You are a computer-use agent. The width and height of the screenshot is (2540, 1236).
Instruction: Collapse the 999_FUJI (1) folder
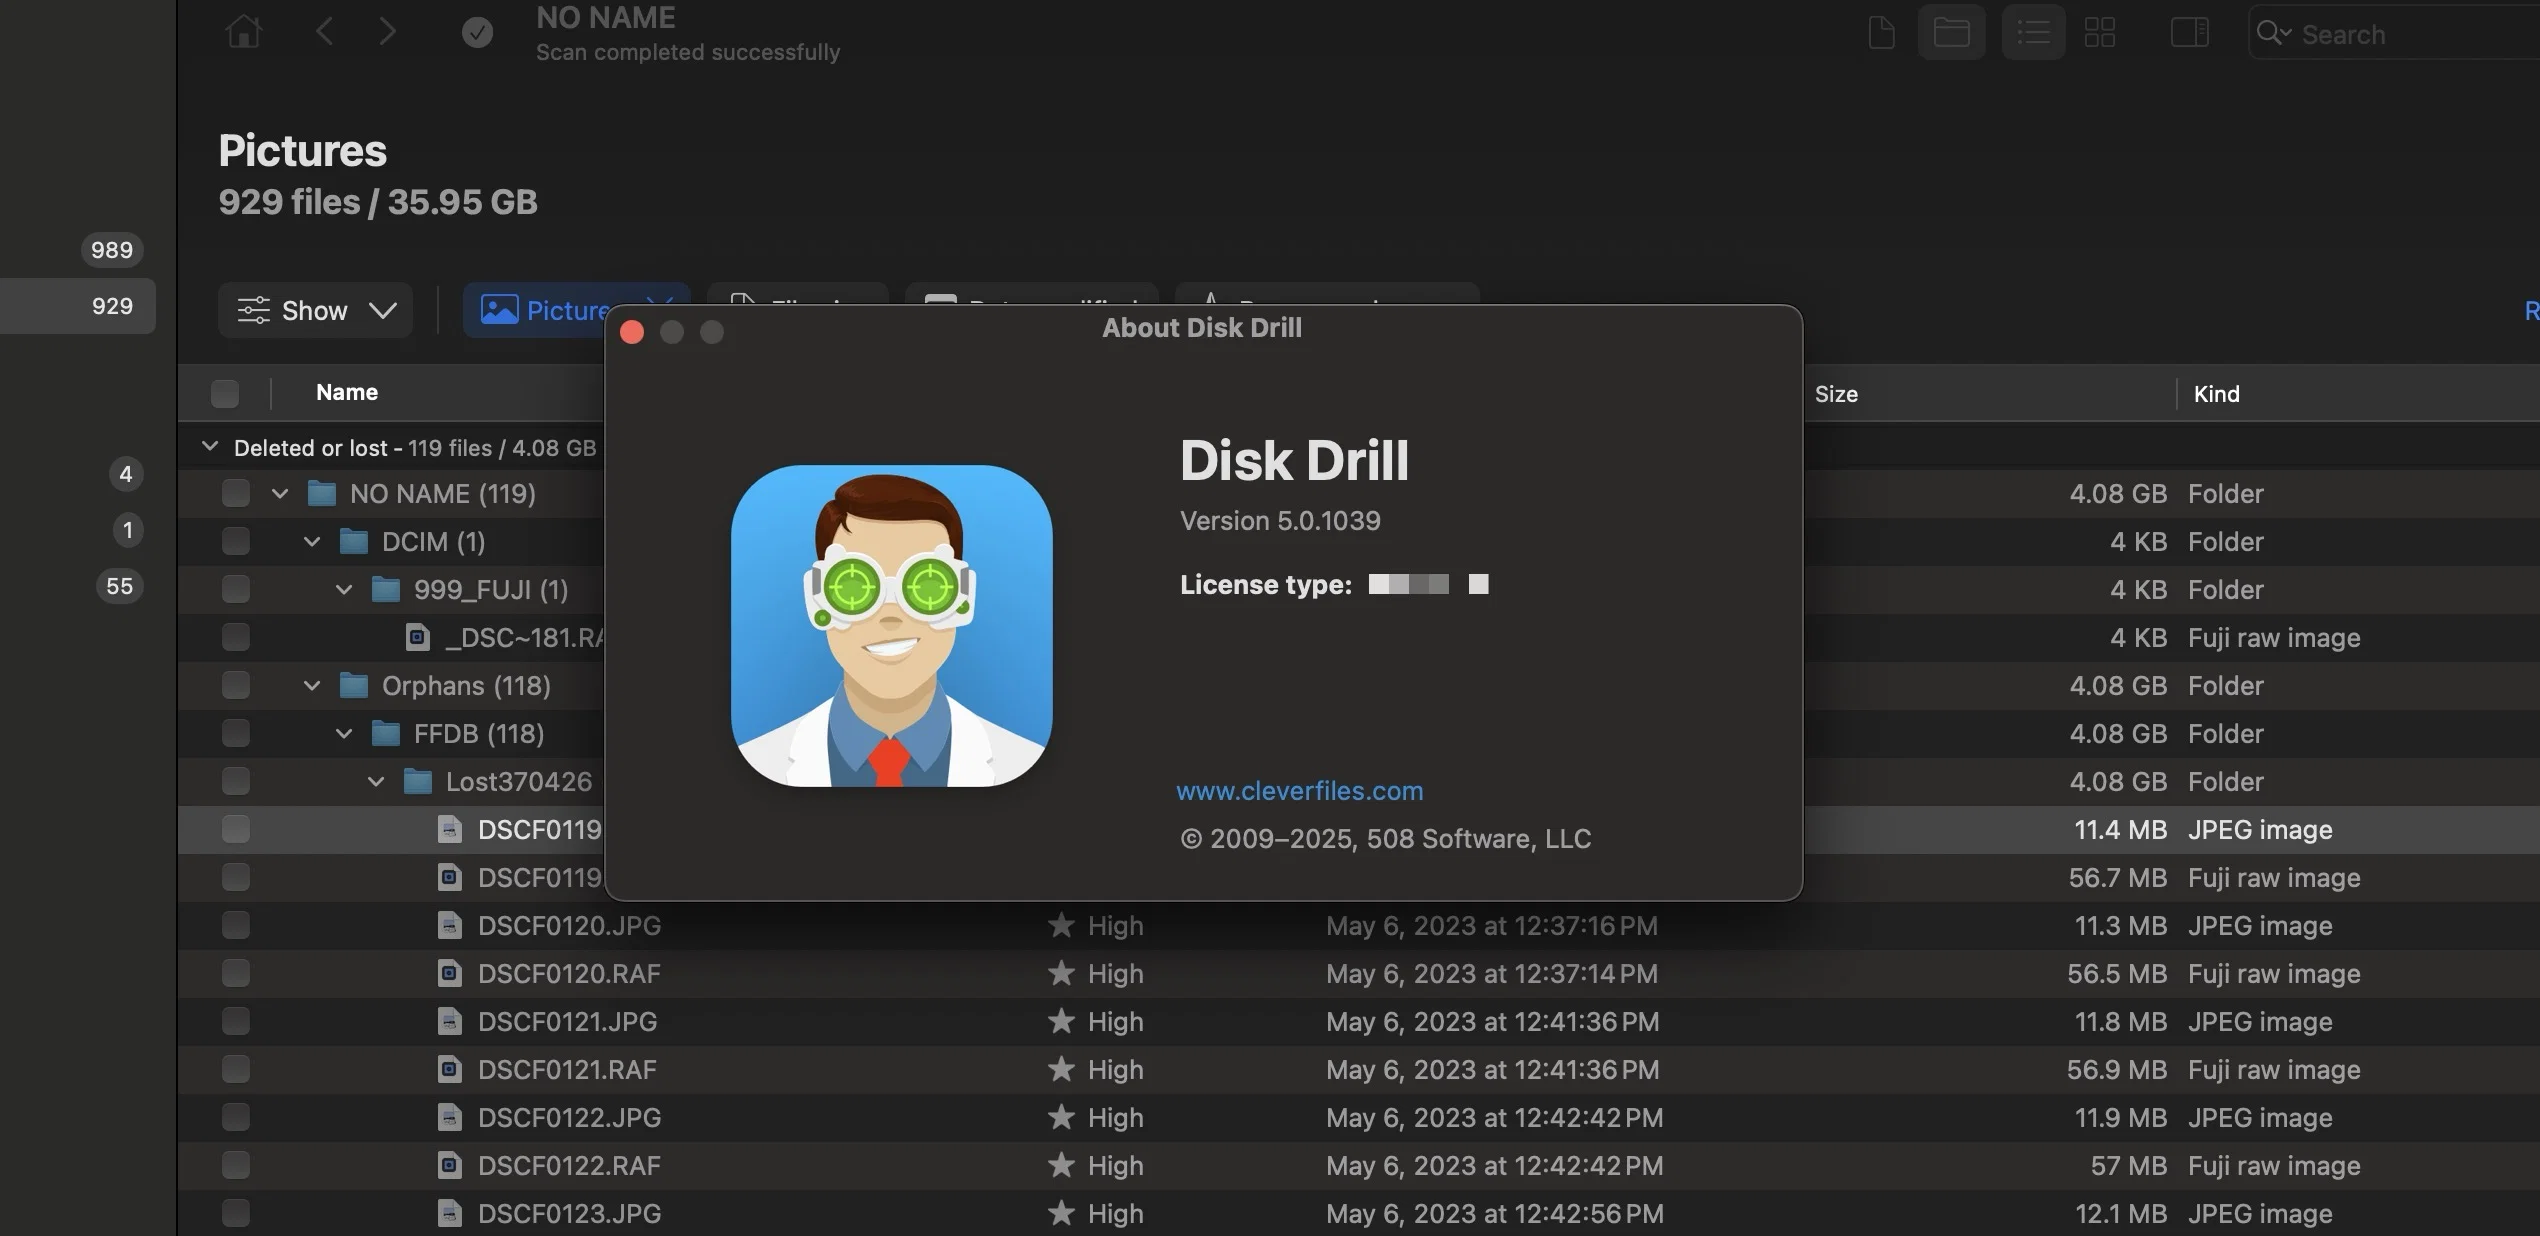click(x=344, y=589)
